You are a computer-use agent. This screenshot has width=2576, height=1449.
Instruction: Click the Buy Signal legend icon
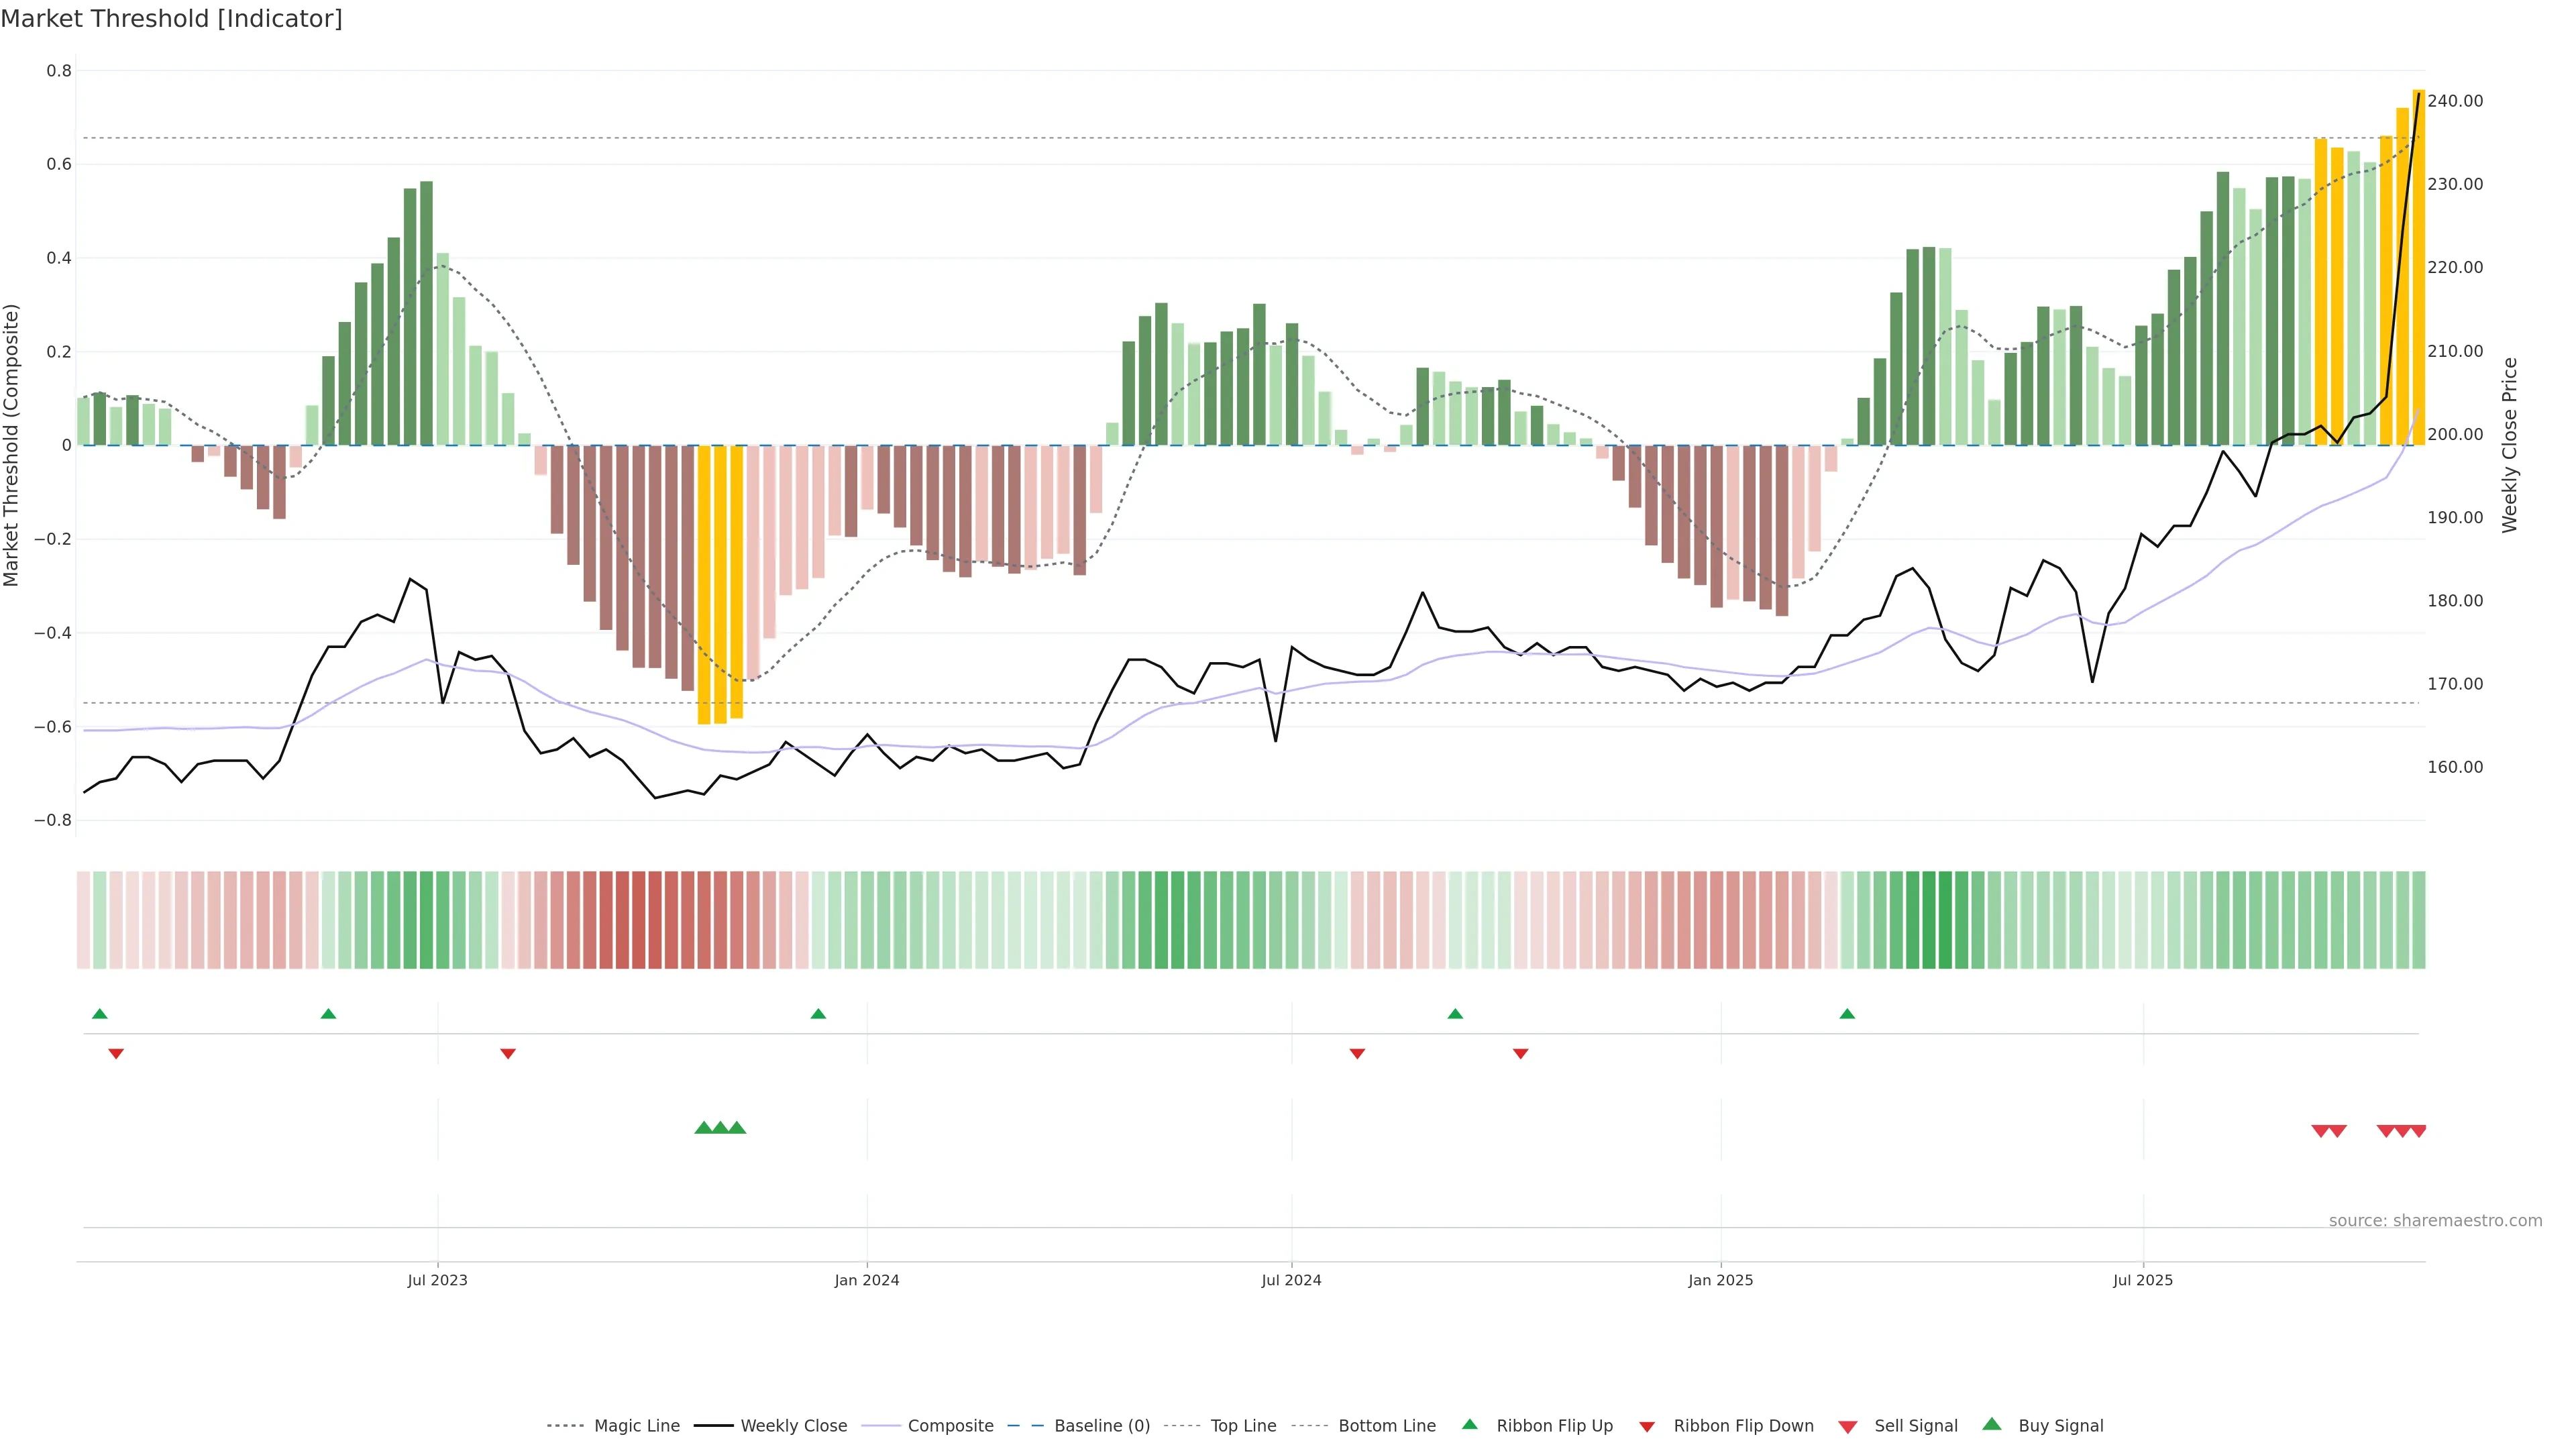(x=1992, y=1424)
